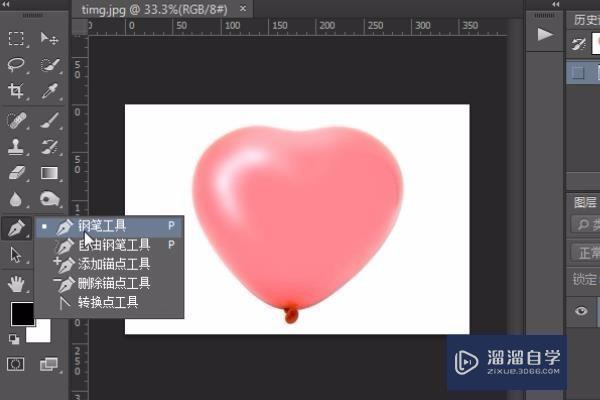Image resolution: width=600 pixels, height=400 pixels.
Task: Select the Rectangular Marquee tool
Action: 16,39
